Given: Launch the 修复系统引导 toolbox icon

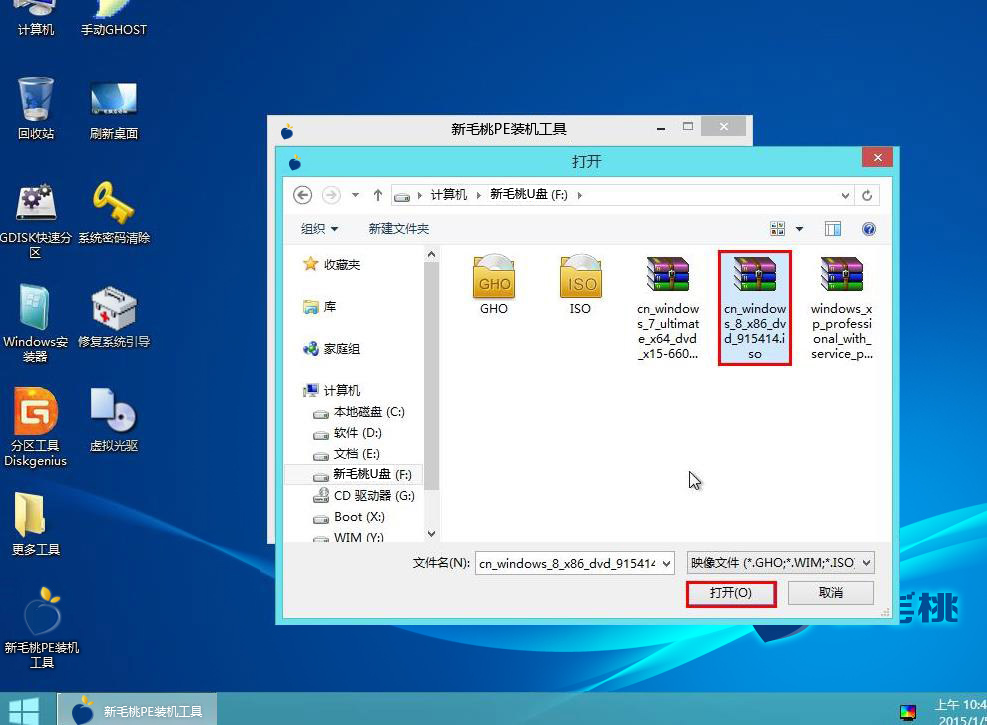Looking at the screenshot, I should point(113,317).
